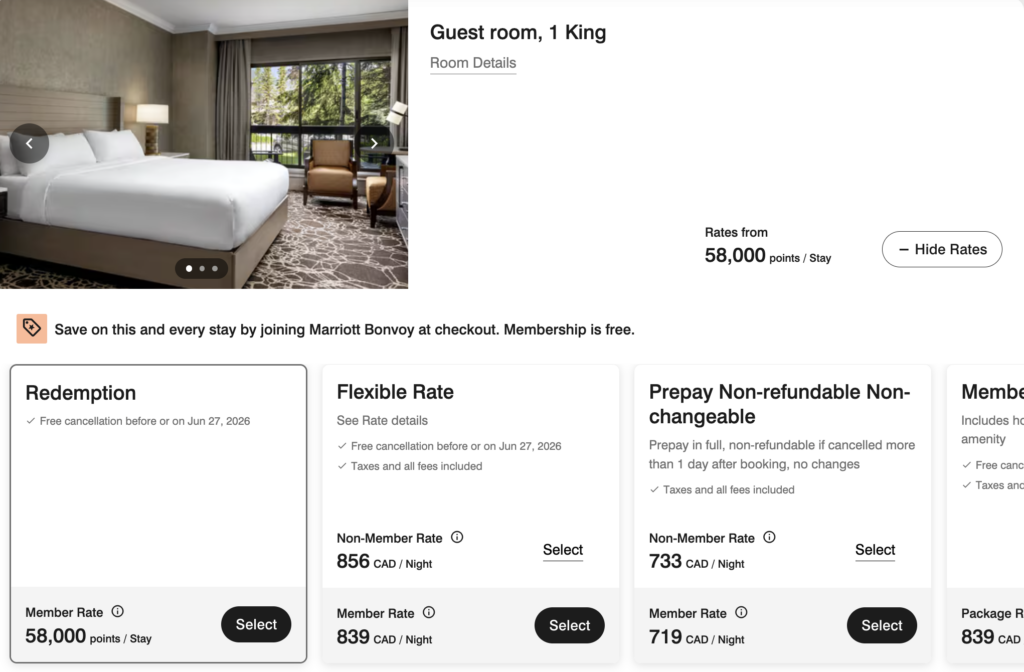The width and height of the screenshot is (1024, 672).
Task: Open info icon beside Prepay Member Rate
Action: tap(741, 612)
